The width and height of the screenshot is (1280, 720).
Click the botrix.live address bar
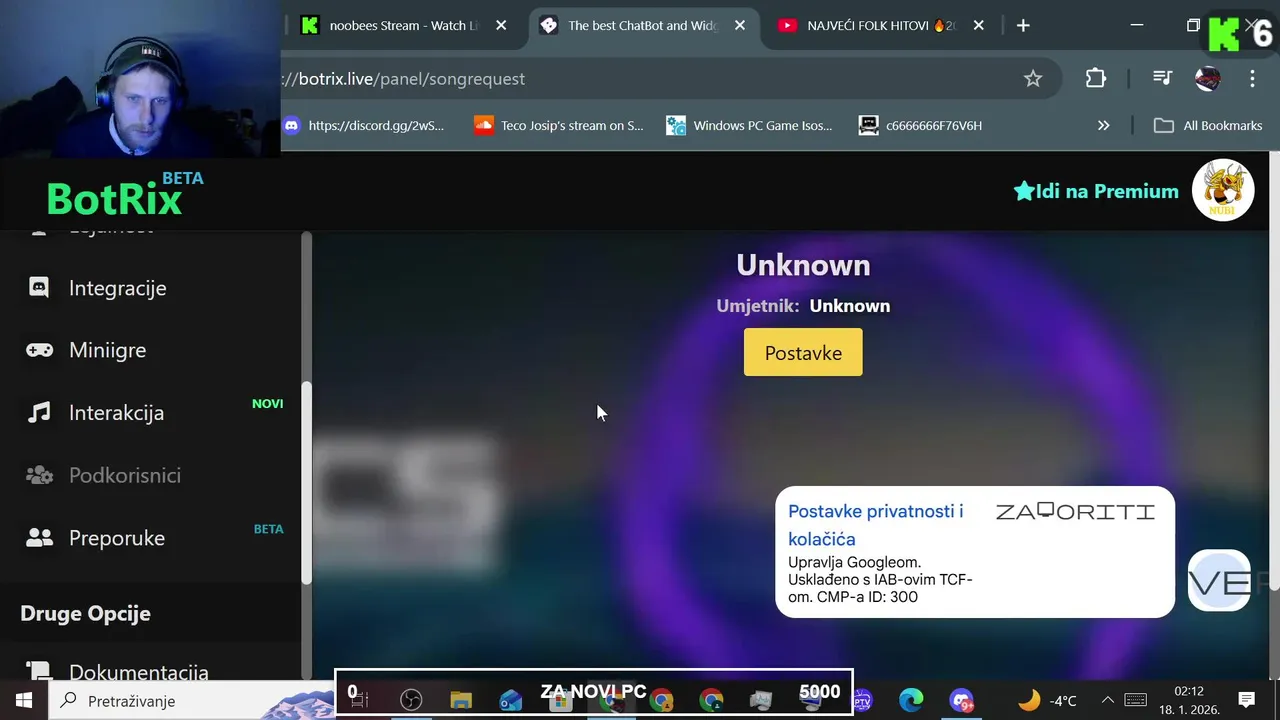pyautogui.click(x=640, y=78)
